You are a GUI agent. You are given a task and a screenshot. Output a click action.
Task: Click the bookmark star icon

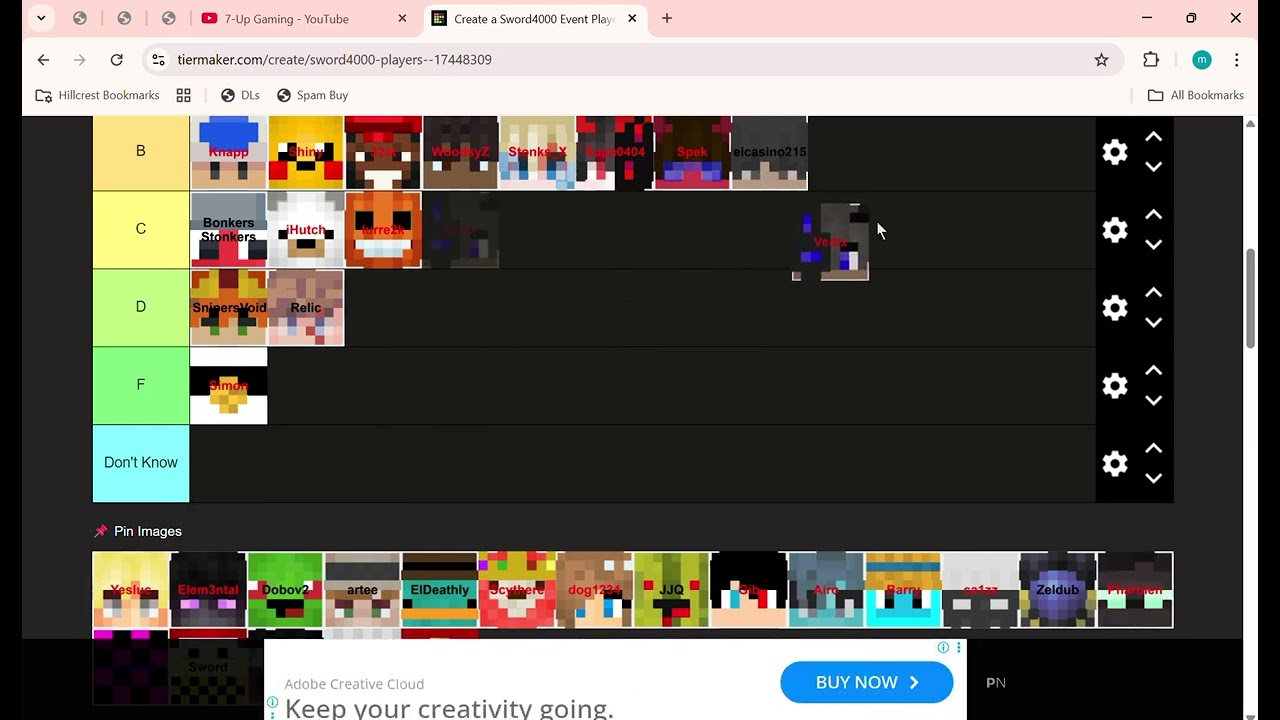click(1101, 60)
